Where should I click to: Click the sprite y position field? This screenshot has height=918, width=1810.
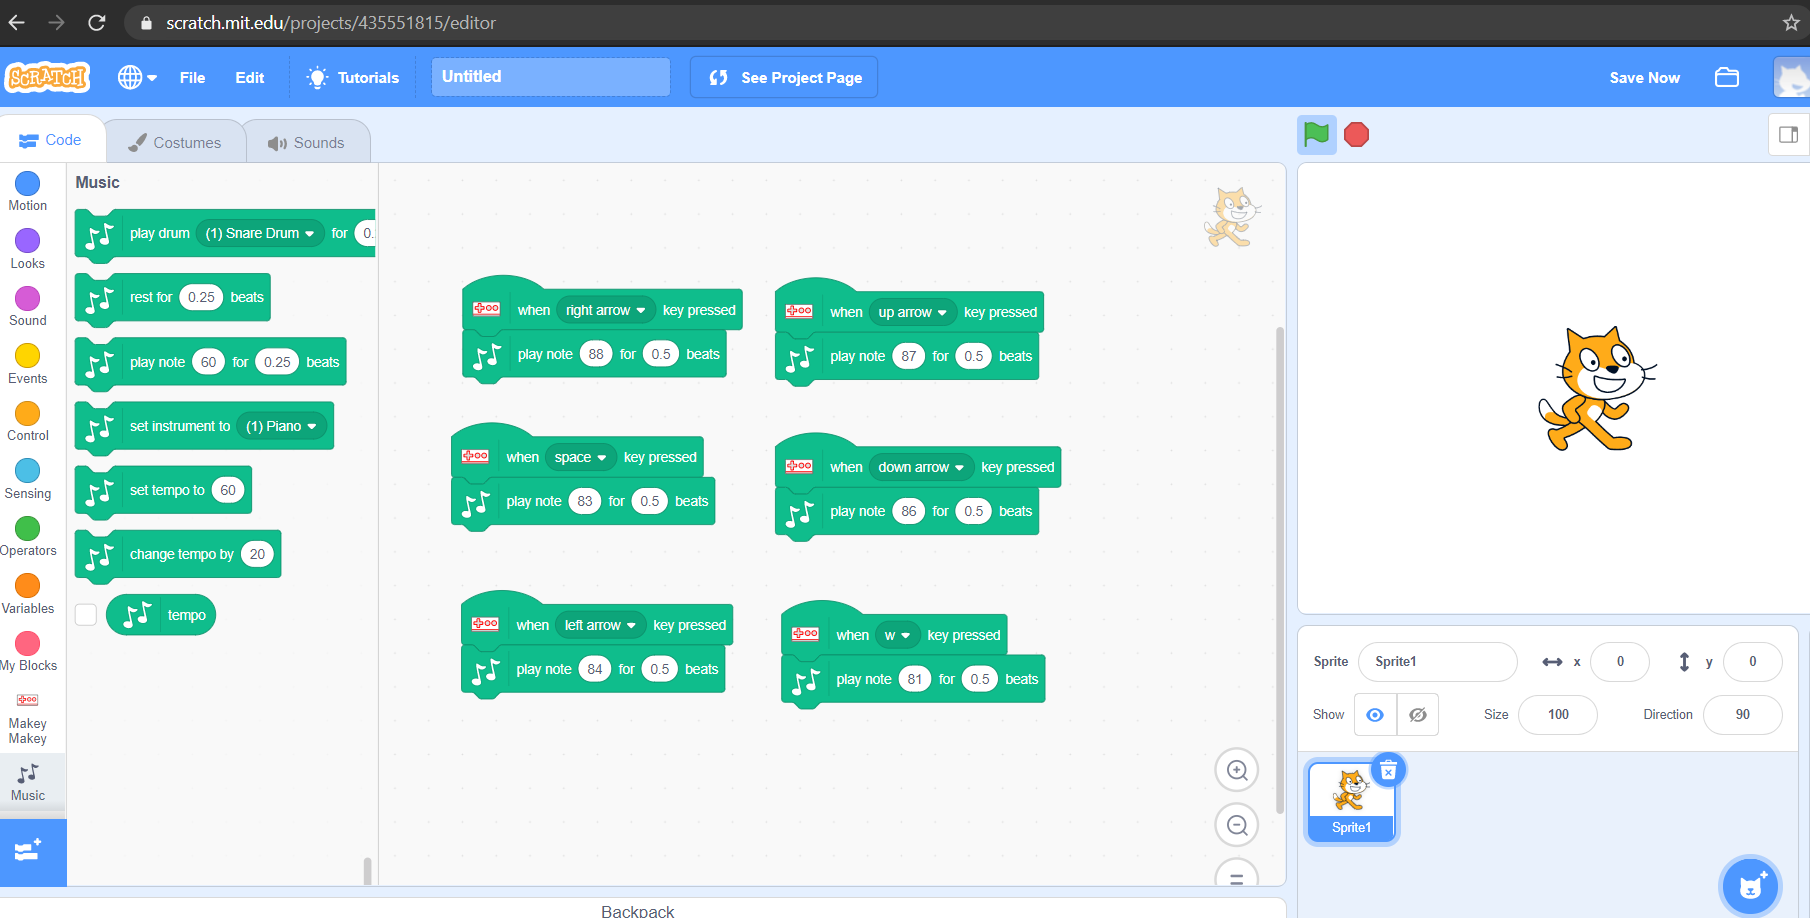click(x=1752, y=661)
